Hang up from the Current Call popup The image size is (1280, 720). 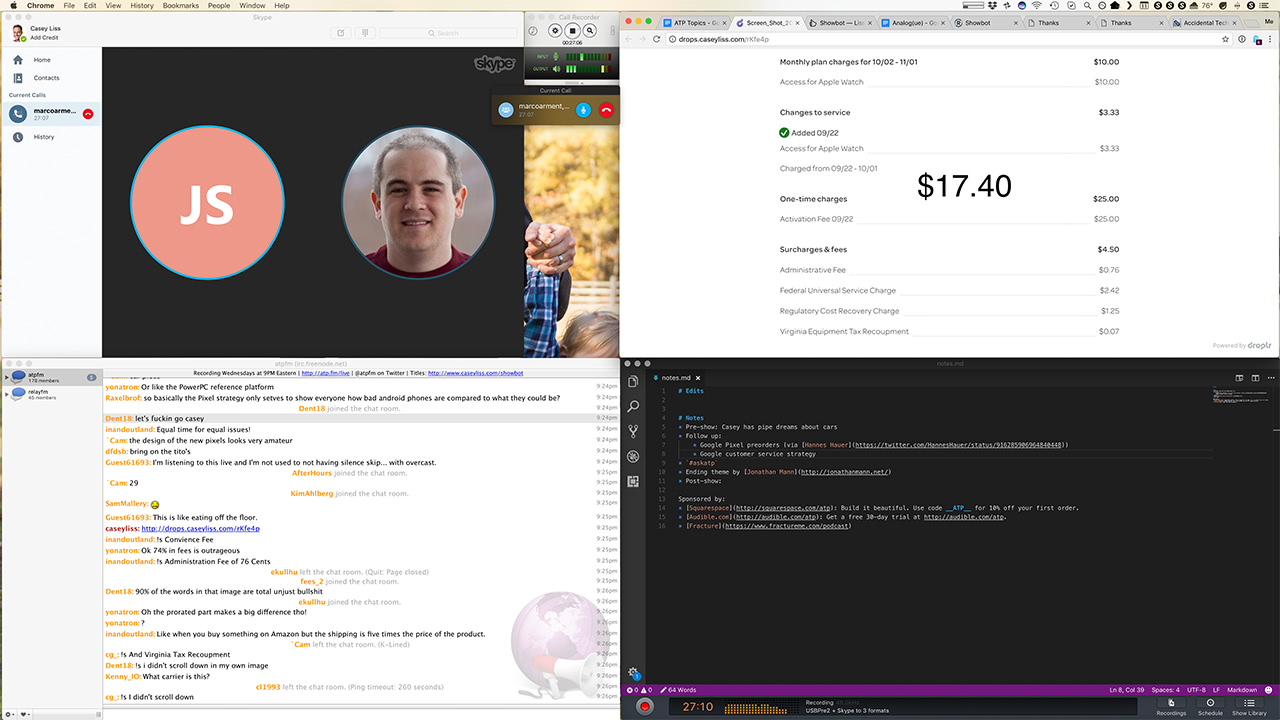coord(606,109)
